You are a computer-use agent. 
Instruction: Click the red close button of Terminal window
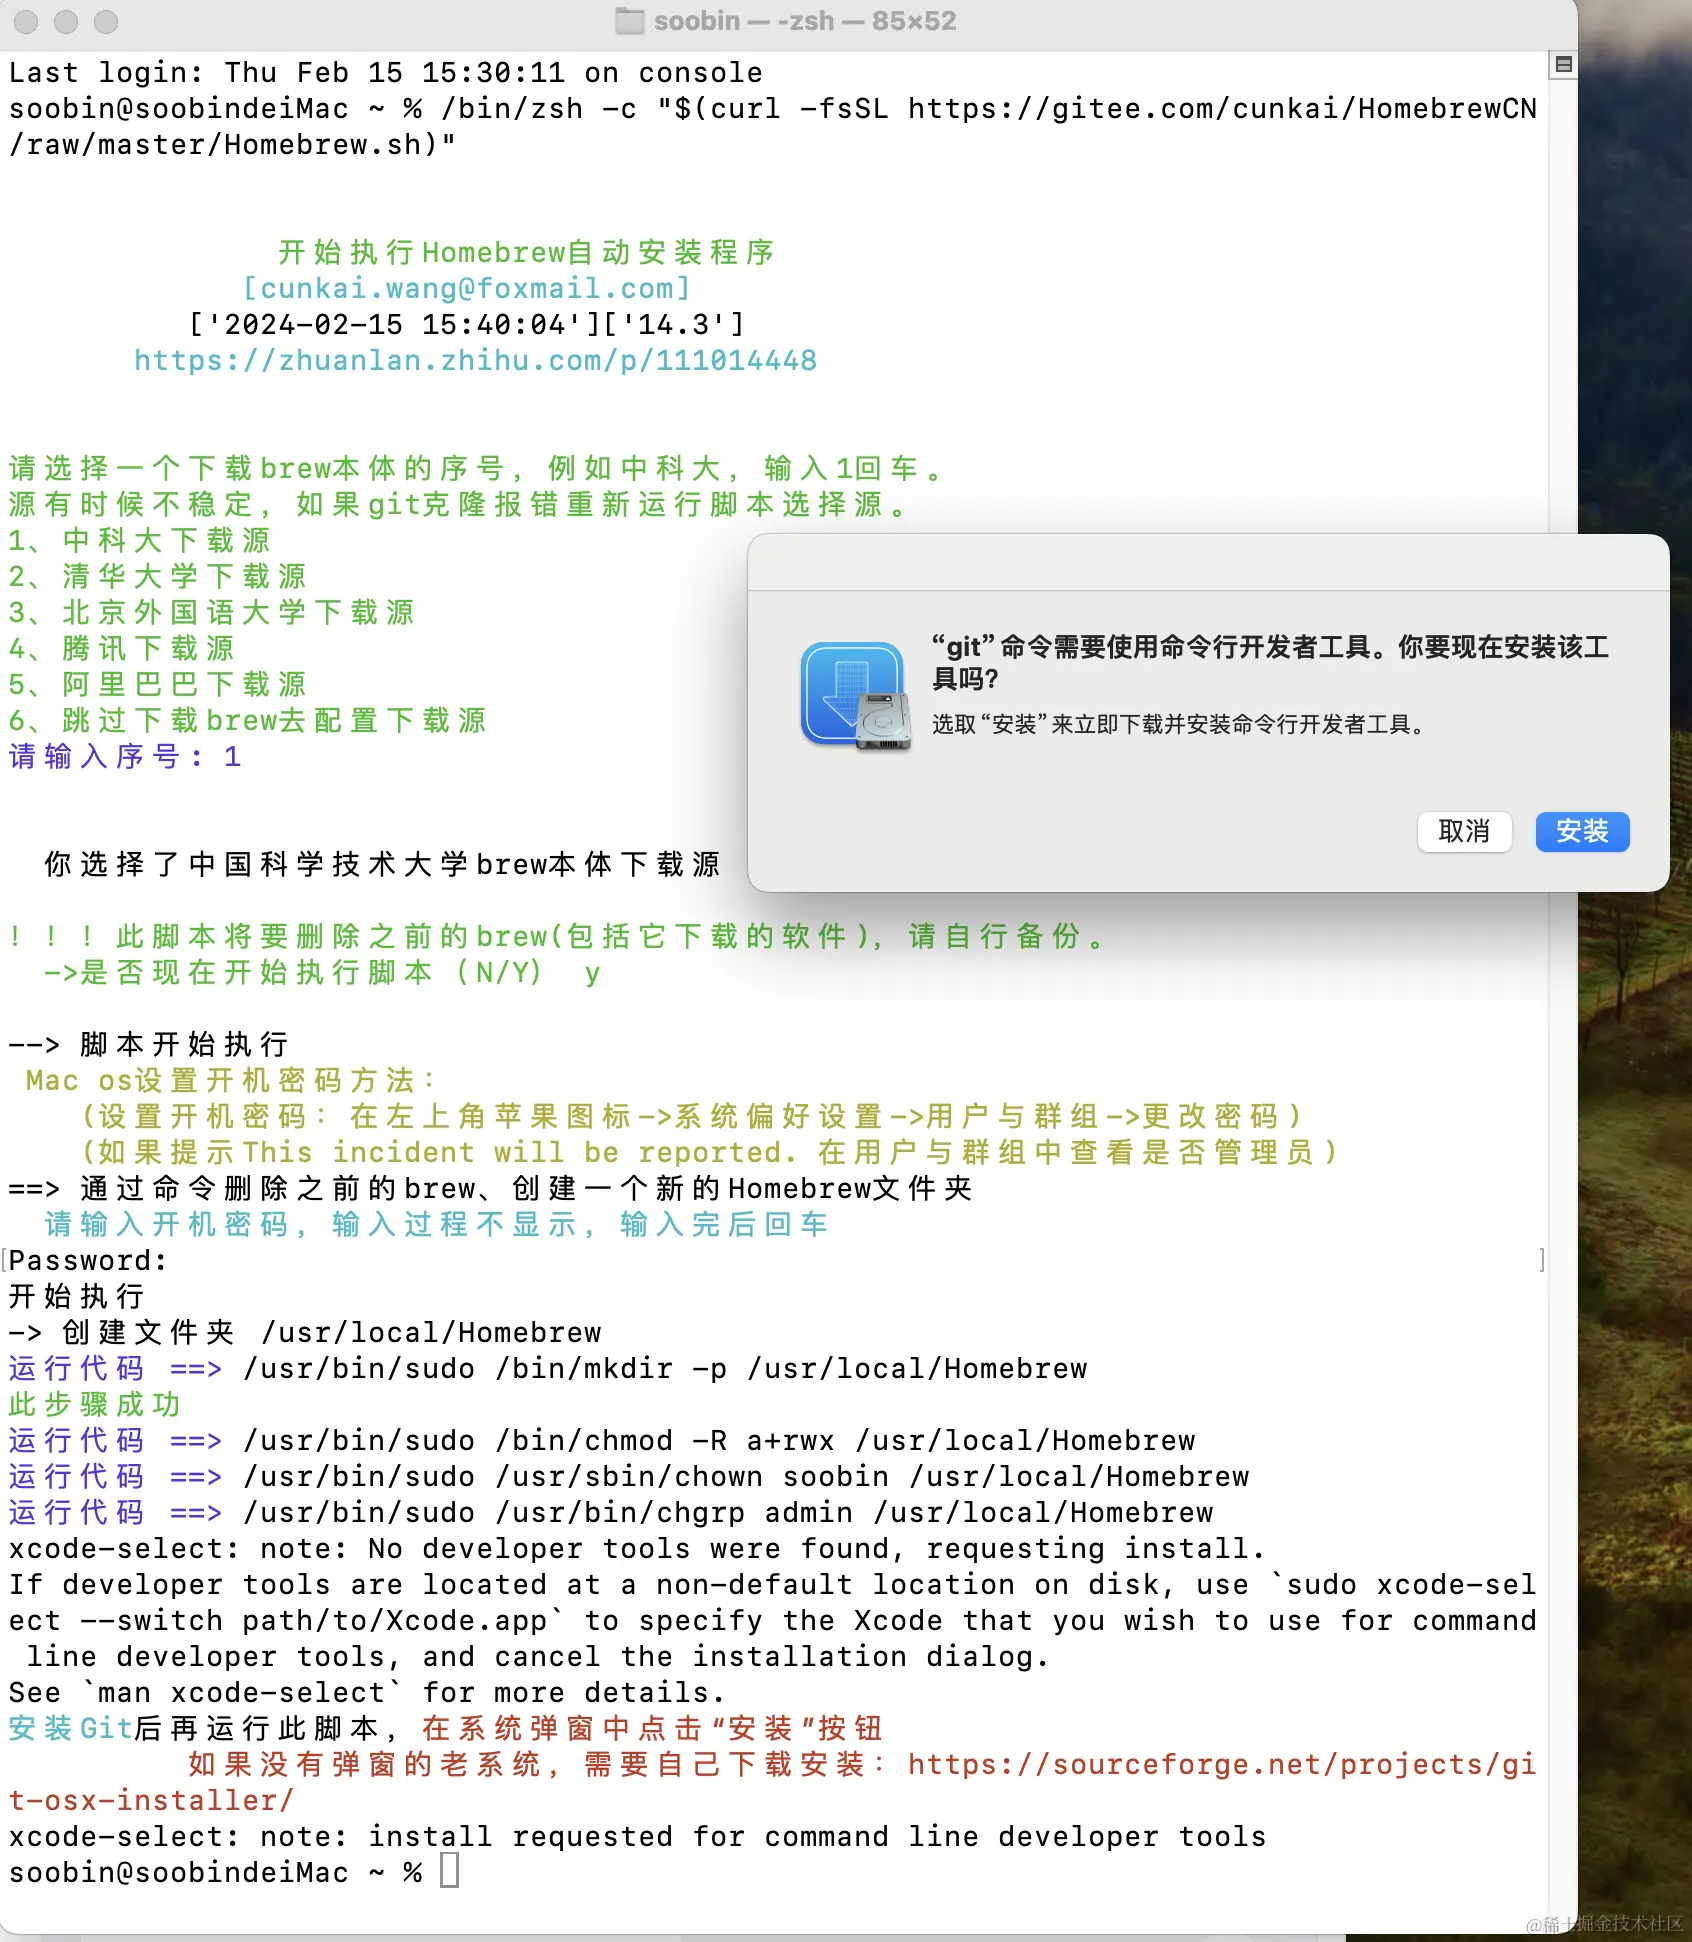click(x=26, y=21)
